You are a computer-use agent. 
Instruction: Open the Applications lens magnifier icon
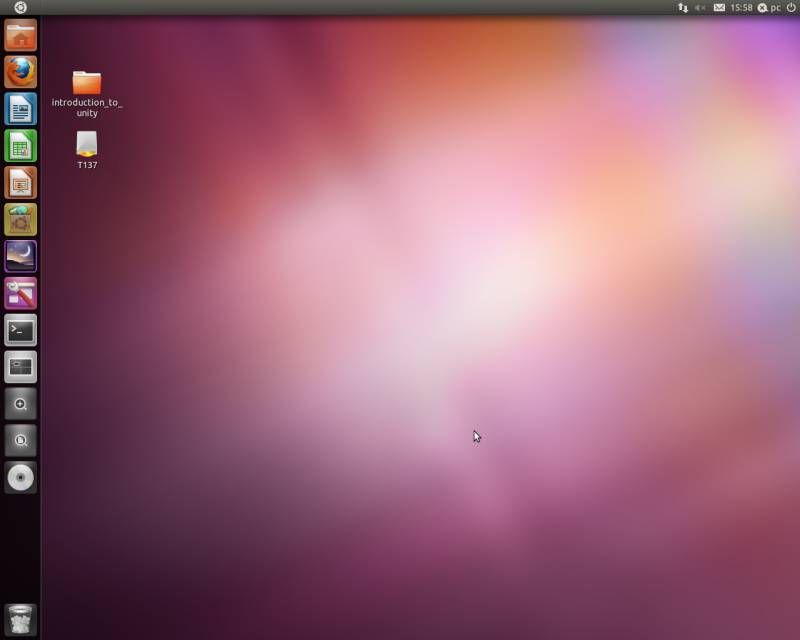(x=20, y=404)
